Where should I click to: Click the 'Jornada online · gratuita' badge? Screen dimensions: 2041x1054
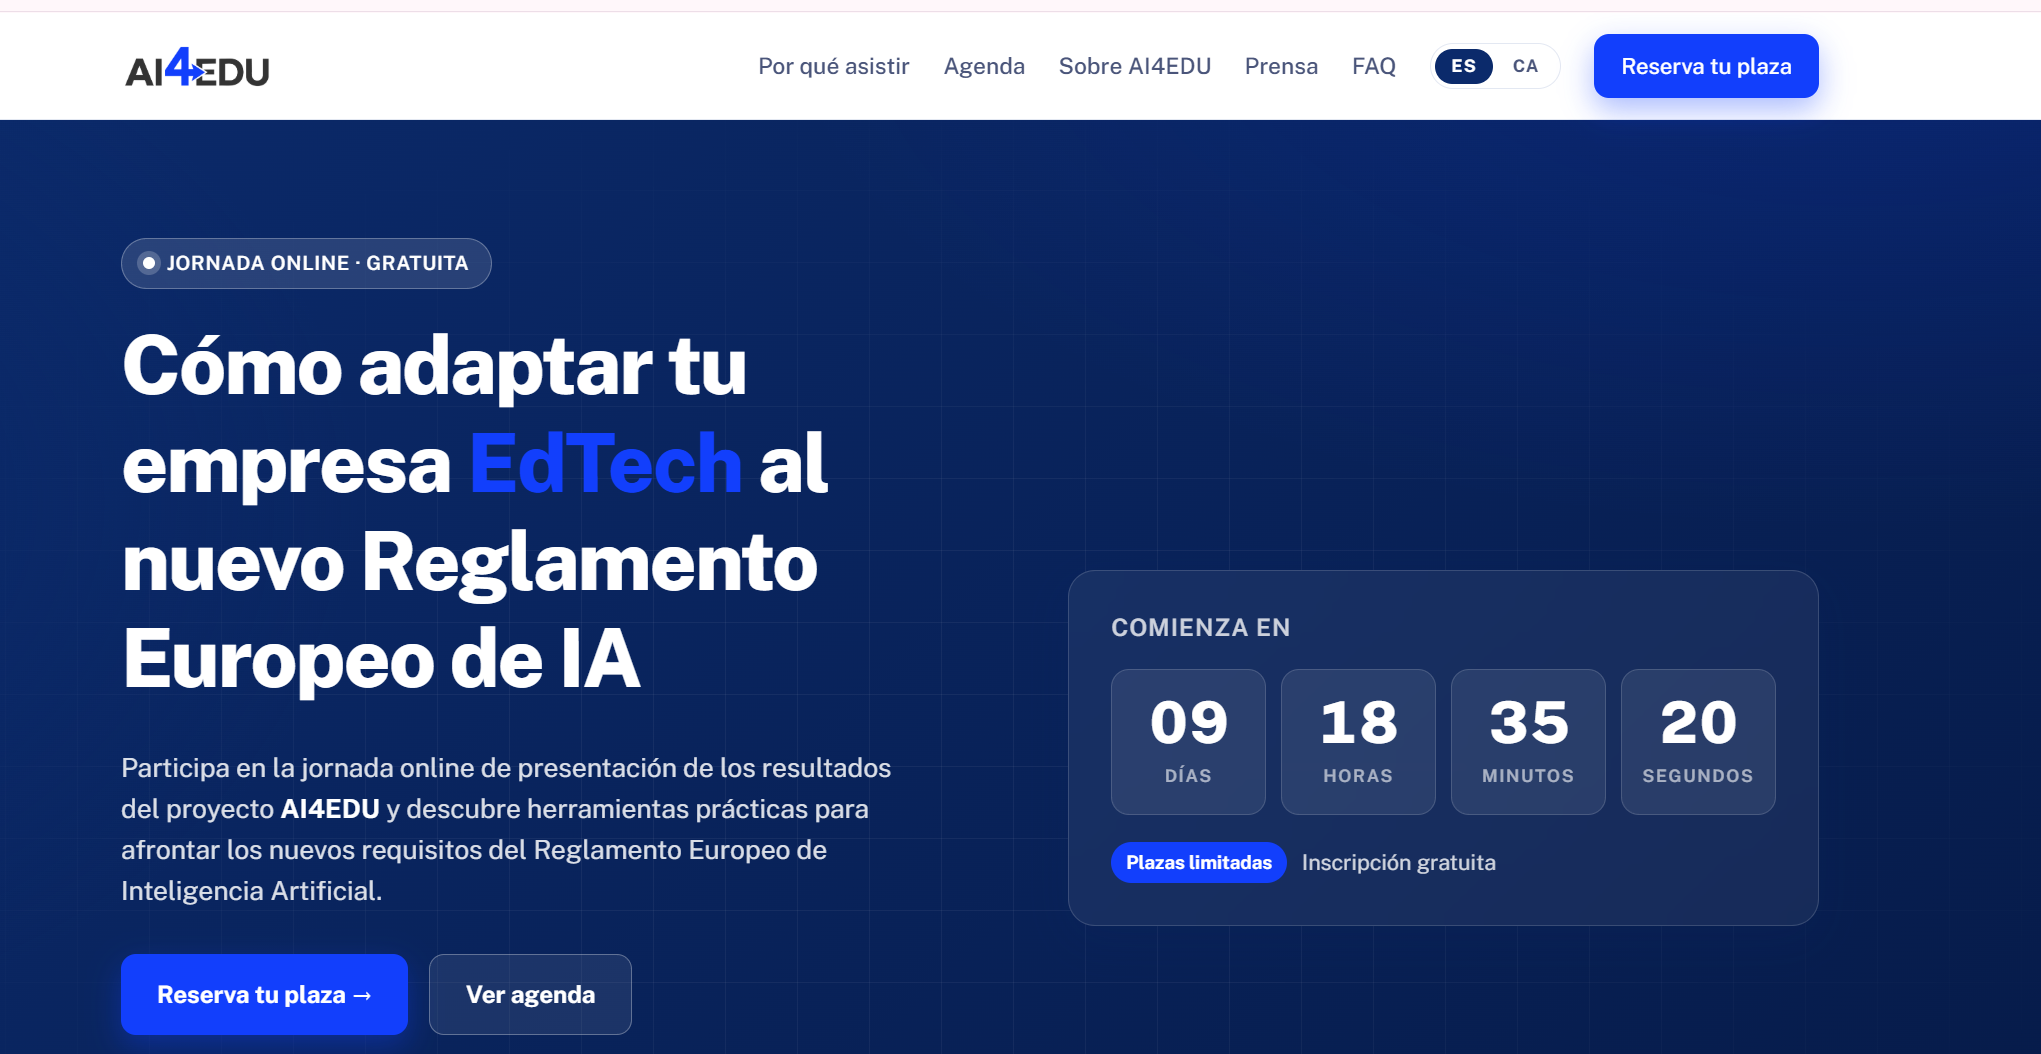pos(306,263)
